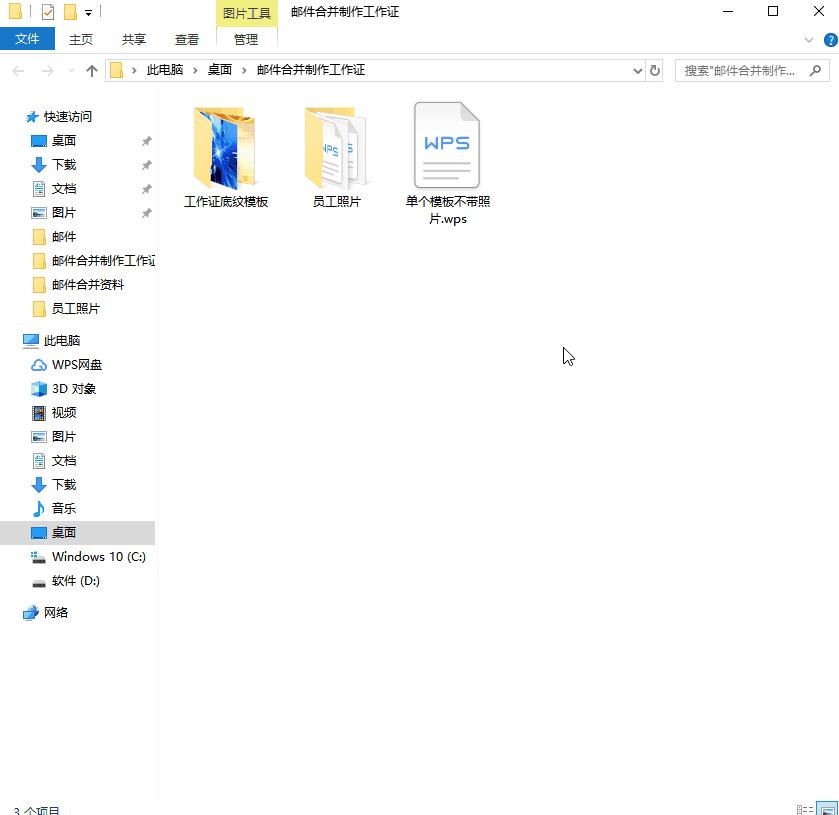Click the Back navigation arrow

tap(17, 71)
